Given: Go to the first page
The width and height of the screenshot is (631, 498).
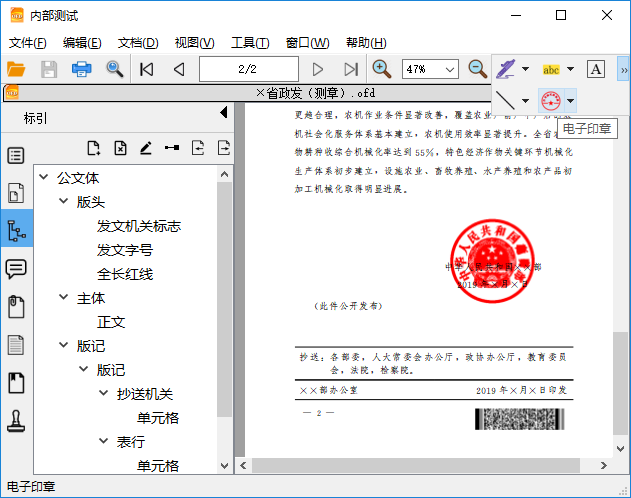Looking at the screenshot, I should [x=147, y=69].
